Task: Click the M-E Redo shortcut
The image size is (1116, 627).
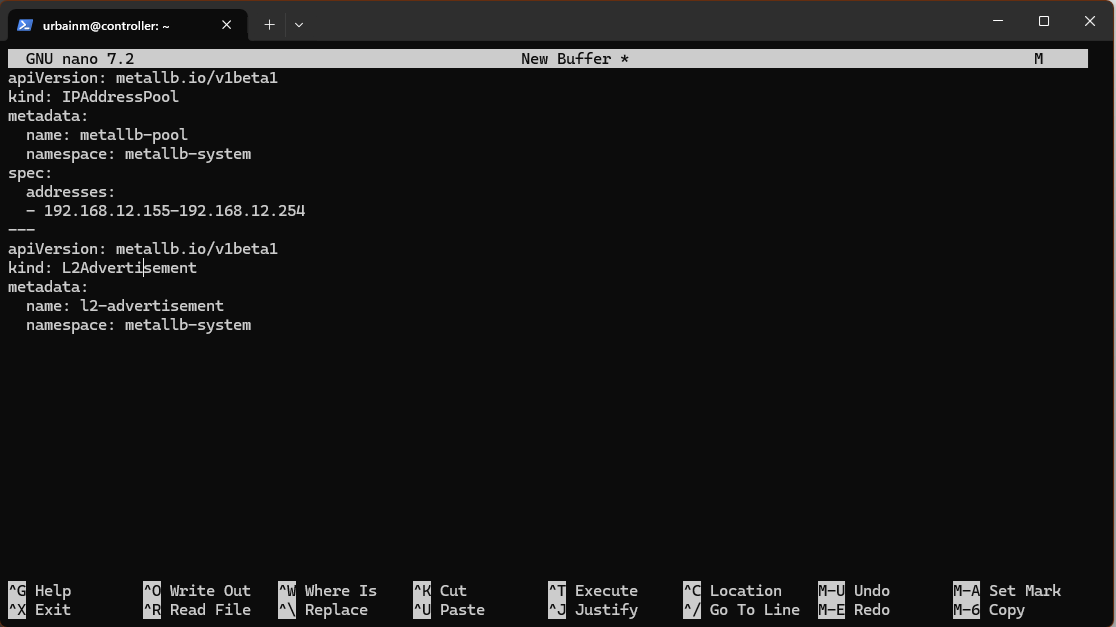Action: click(x=854, y=610)
